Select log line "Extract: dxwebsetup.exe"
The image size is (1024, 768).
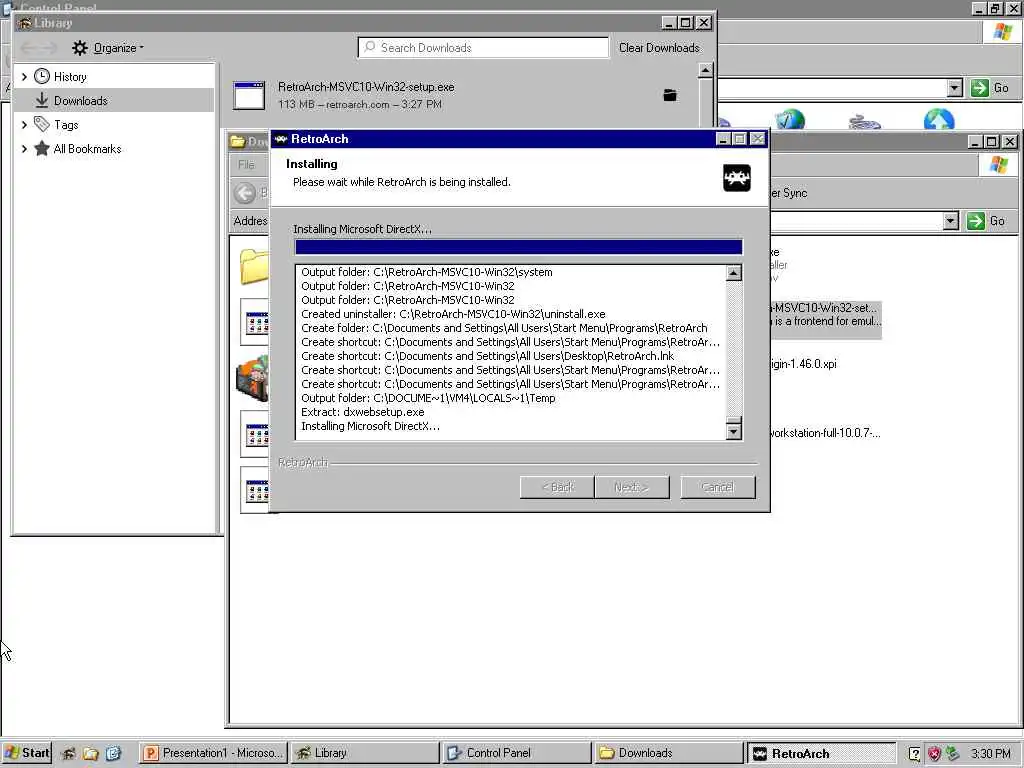point(362,412)
